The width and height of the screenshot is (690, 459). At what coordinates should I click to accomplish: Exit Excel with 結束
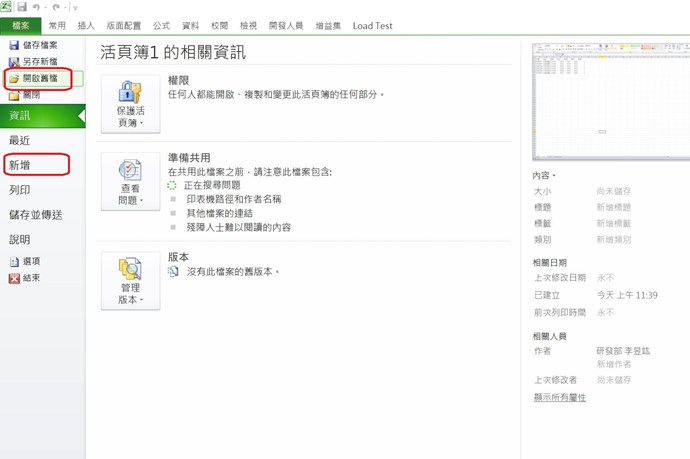tap(31, 278)
